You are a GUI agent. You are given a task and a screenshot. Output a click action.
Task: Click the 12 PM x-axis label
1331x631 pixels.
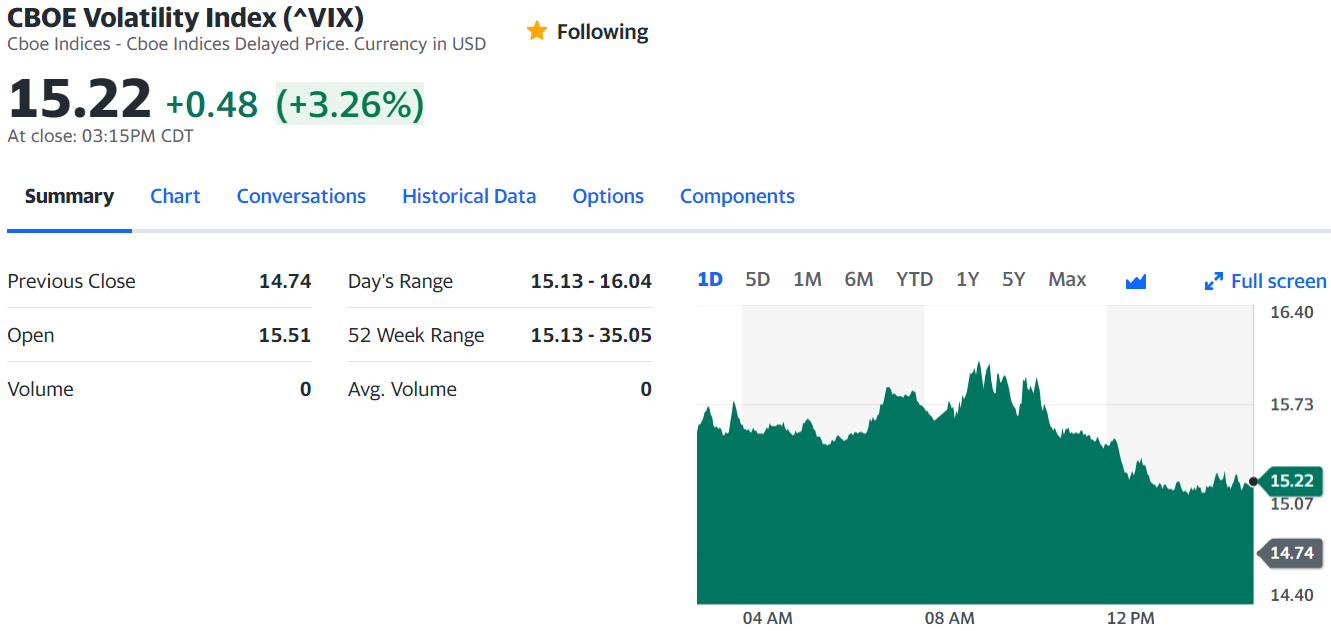pyautogui.click(x=1130, y=618)
